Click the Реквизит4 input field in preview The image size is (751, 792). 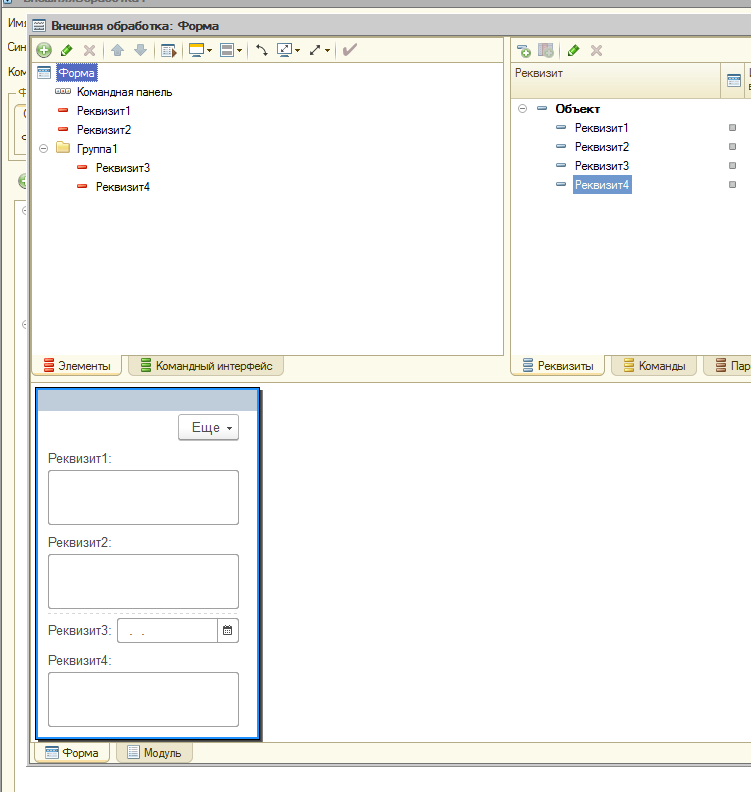(x=143, y=699)
